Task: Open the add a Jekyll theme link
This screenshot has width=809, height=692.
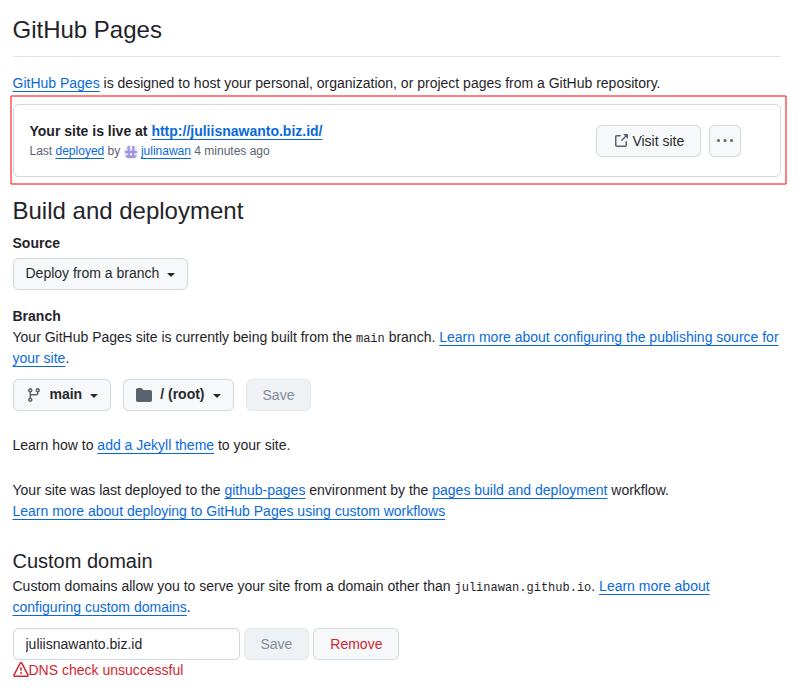Action: [155, 445]
